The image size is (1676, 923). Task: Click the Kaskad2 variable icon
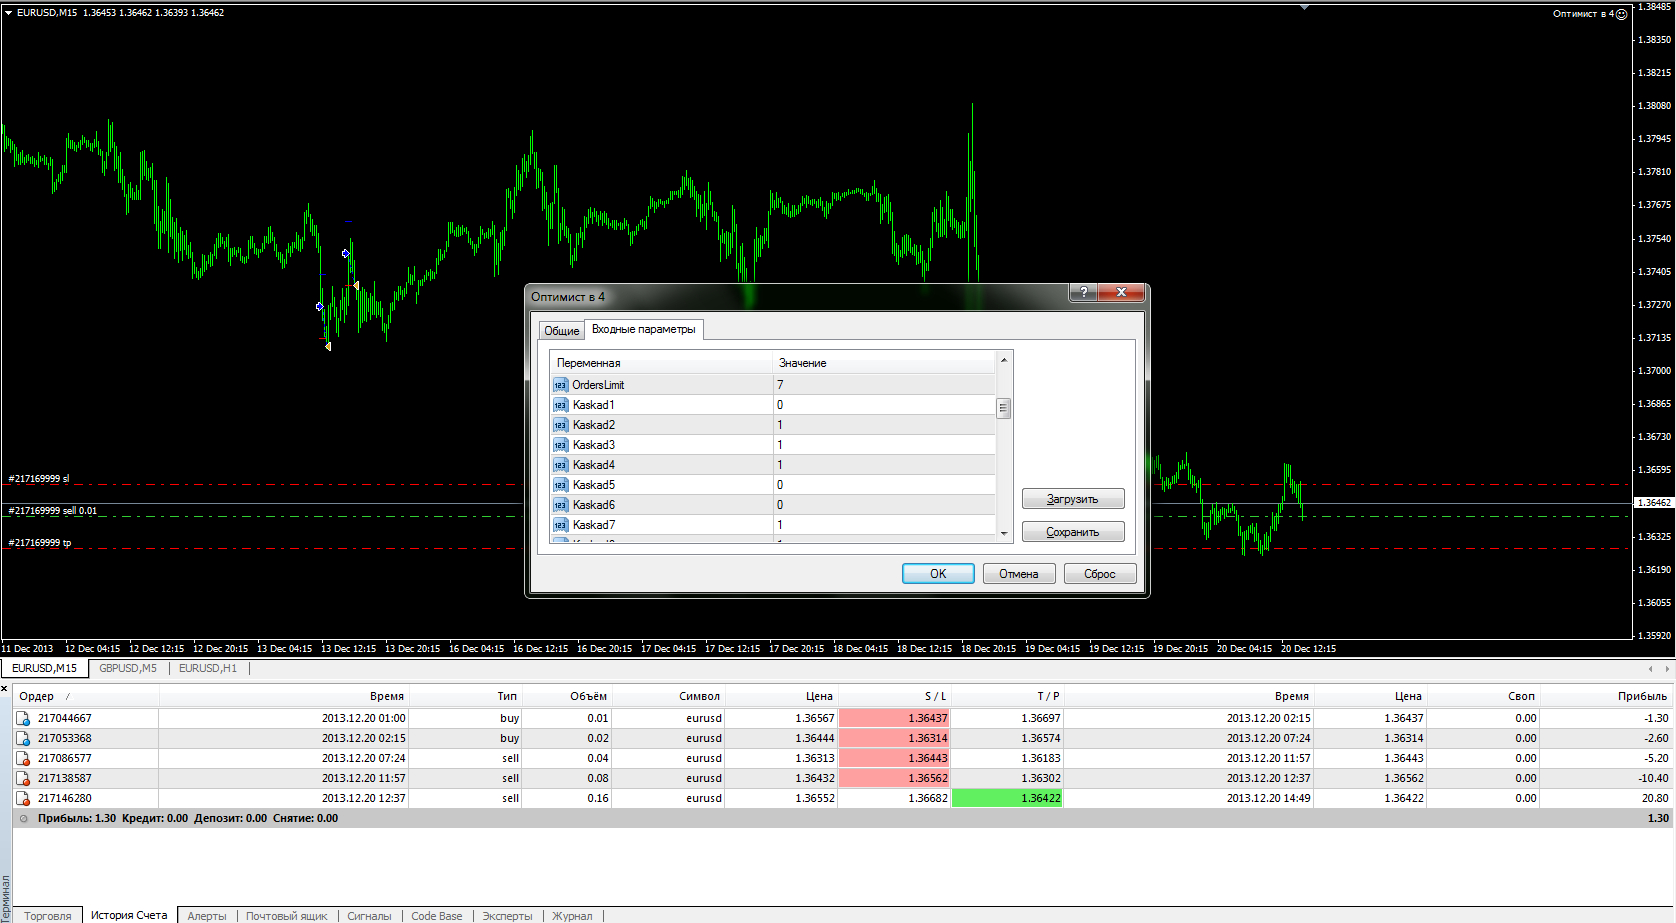pyautogui.click(x=560, y=425)
